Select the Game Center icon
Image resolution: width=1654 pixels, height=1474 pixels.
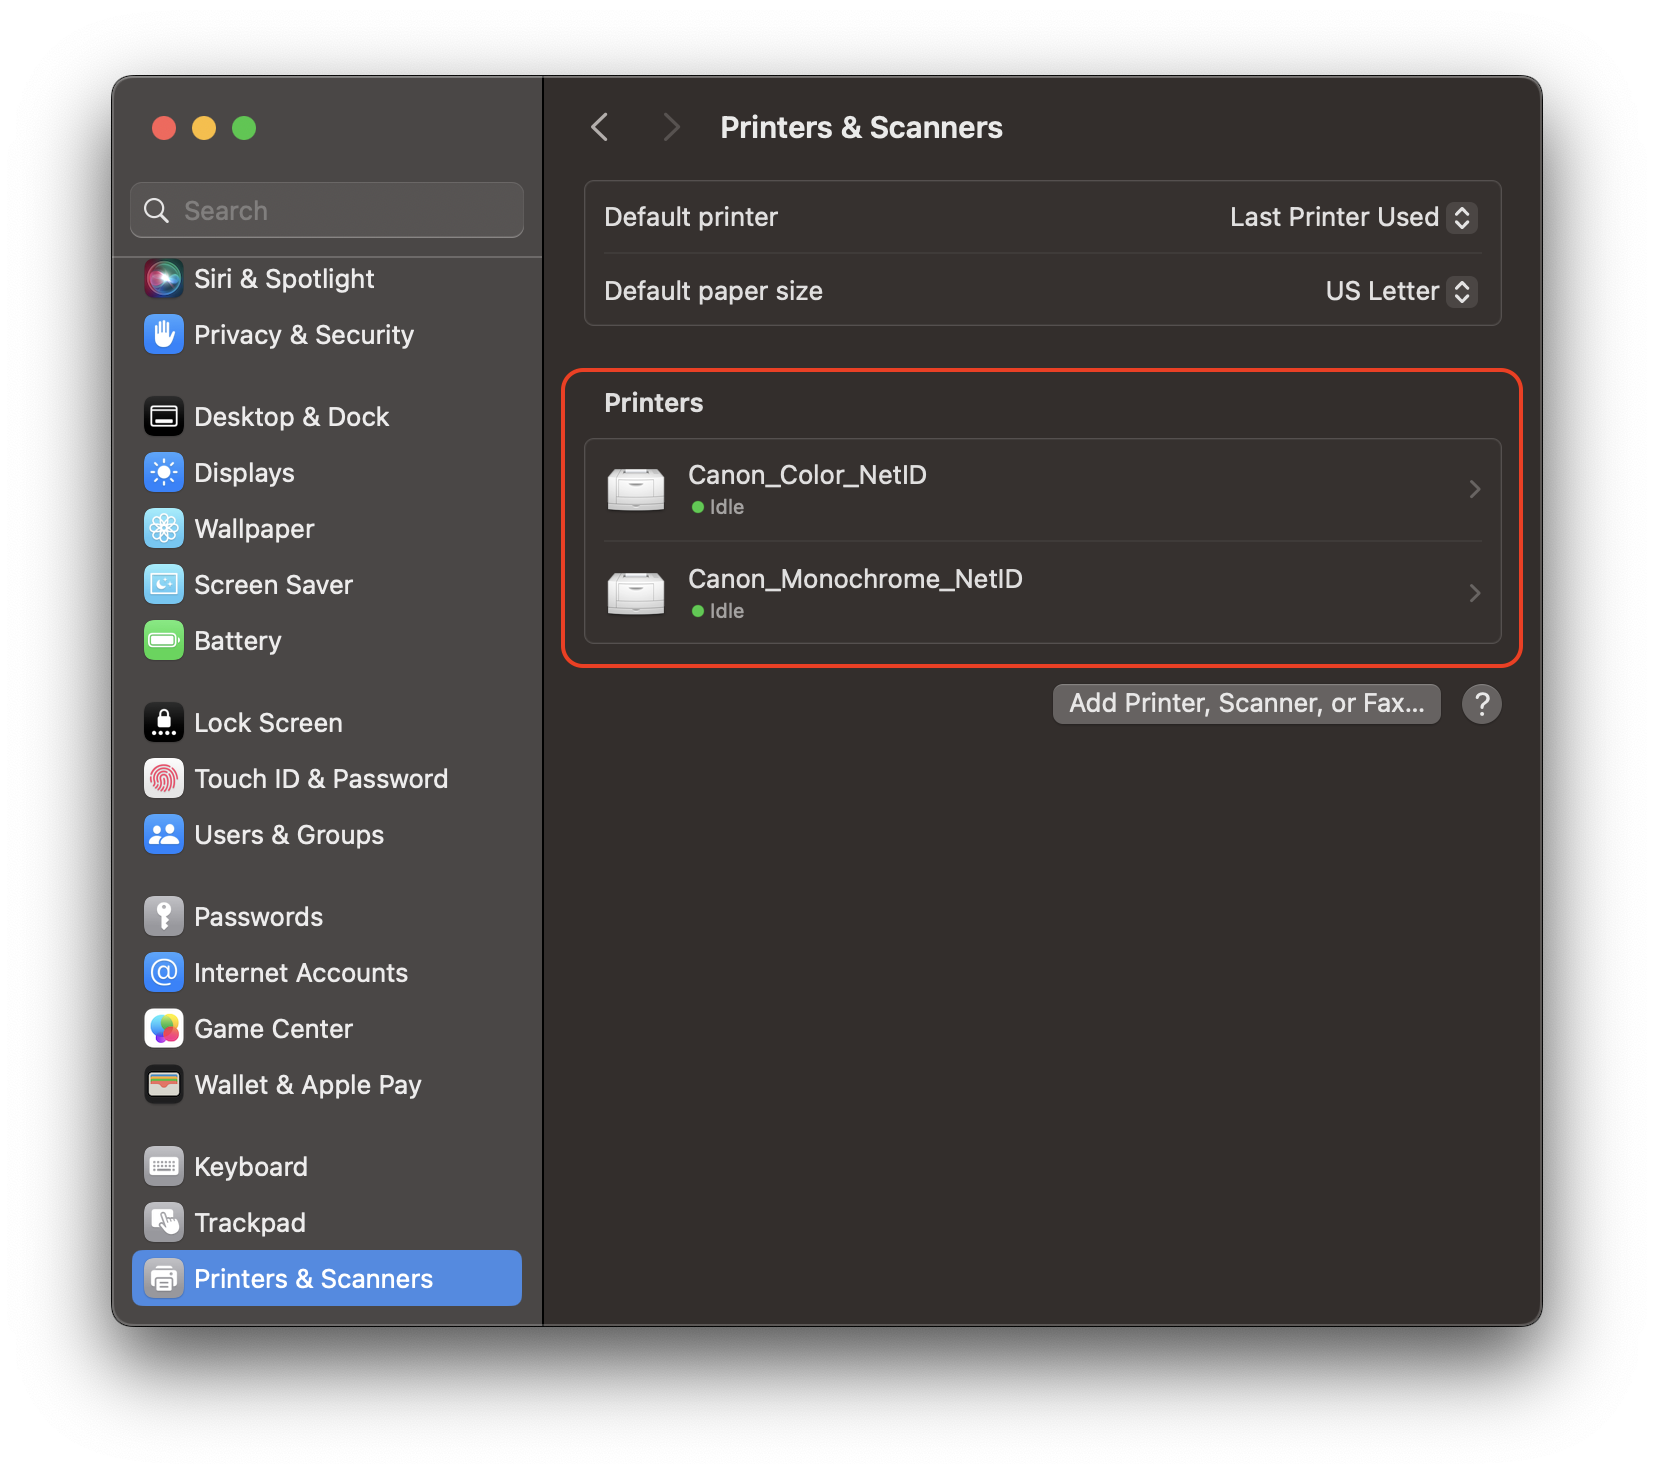[163, 1028]
